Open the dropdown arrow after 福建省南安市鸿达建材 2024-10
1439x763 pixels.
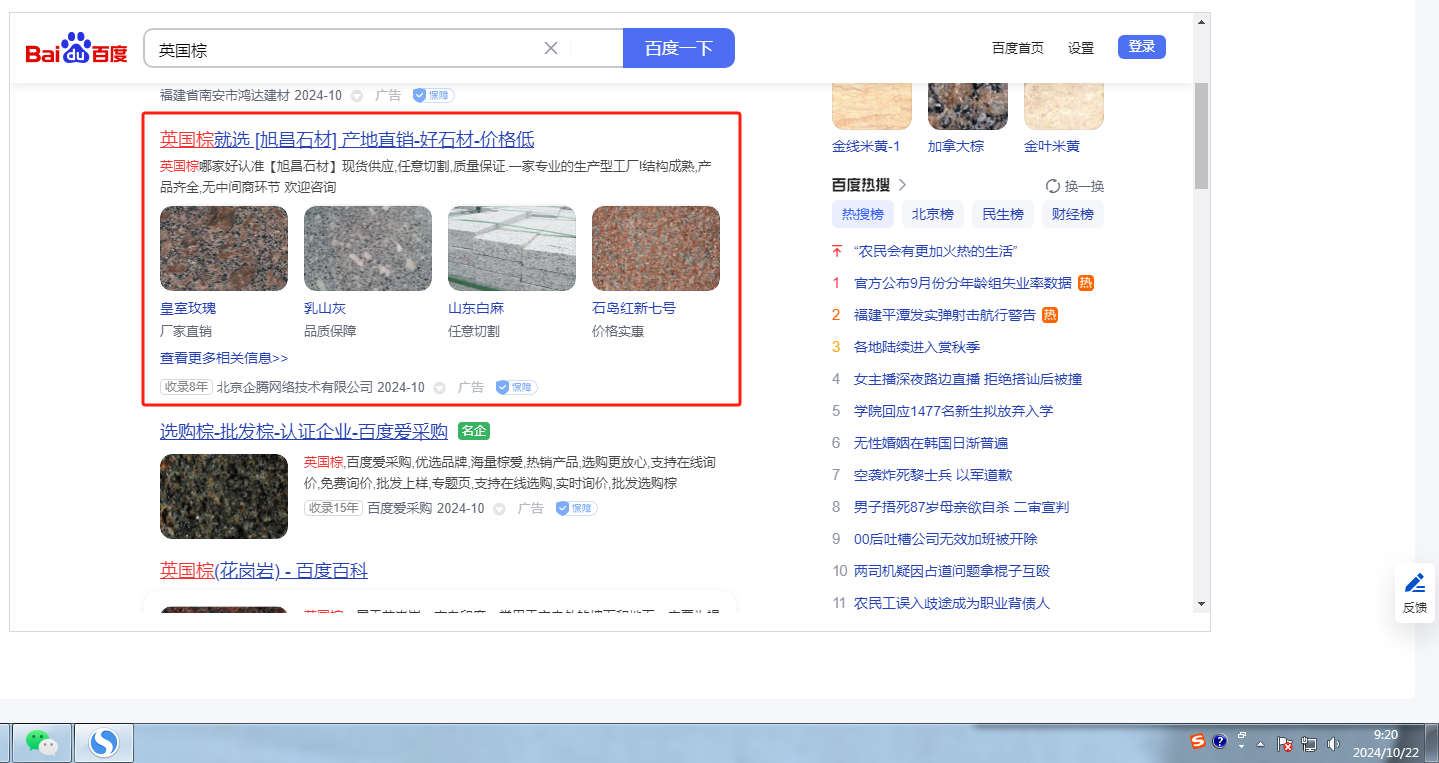(357, 96)
